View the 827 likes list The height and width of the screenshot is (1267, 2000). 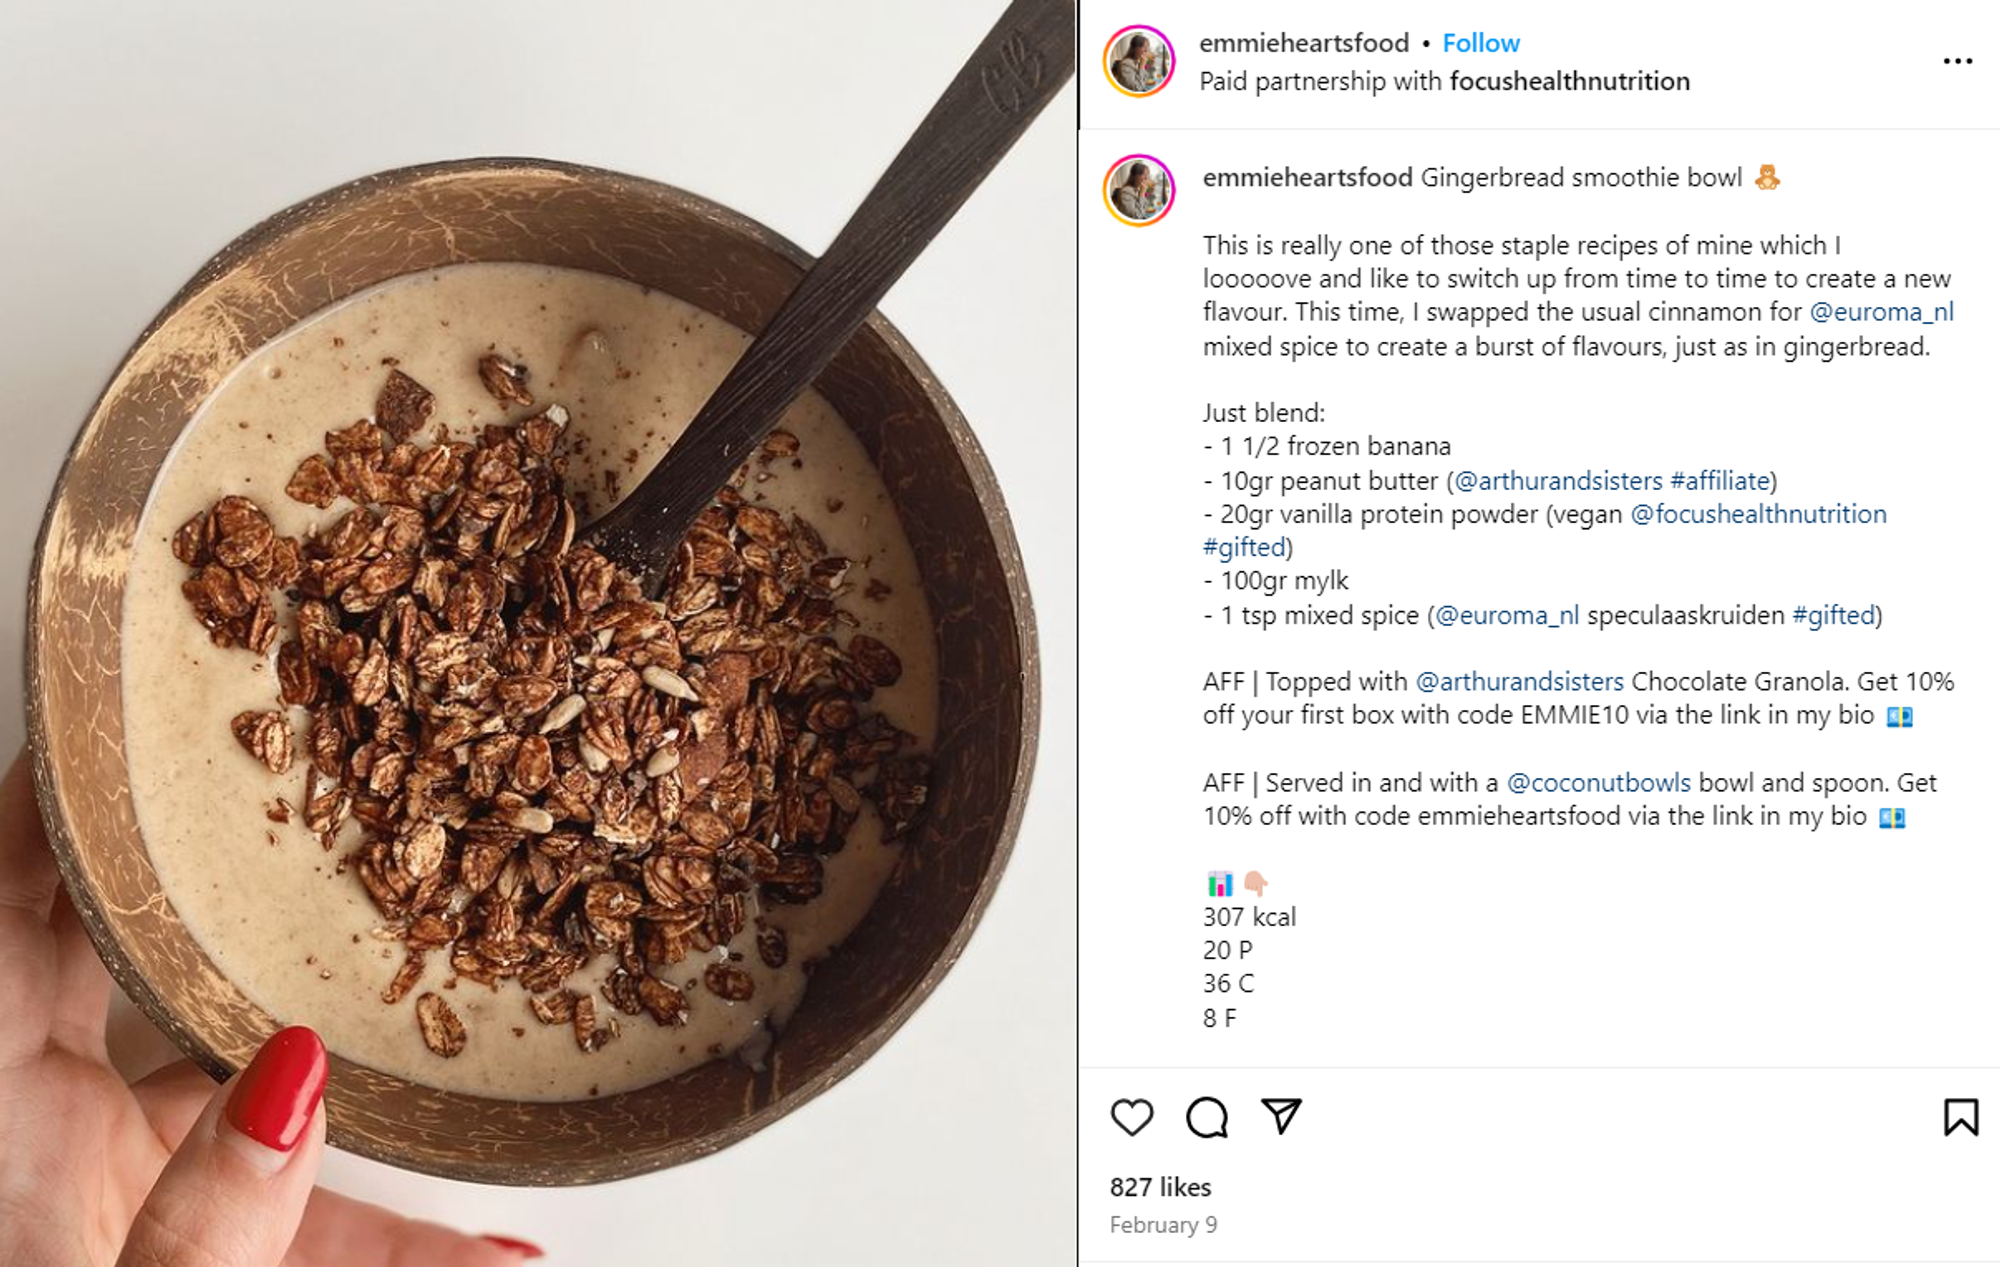point(1160,1187)
